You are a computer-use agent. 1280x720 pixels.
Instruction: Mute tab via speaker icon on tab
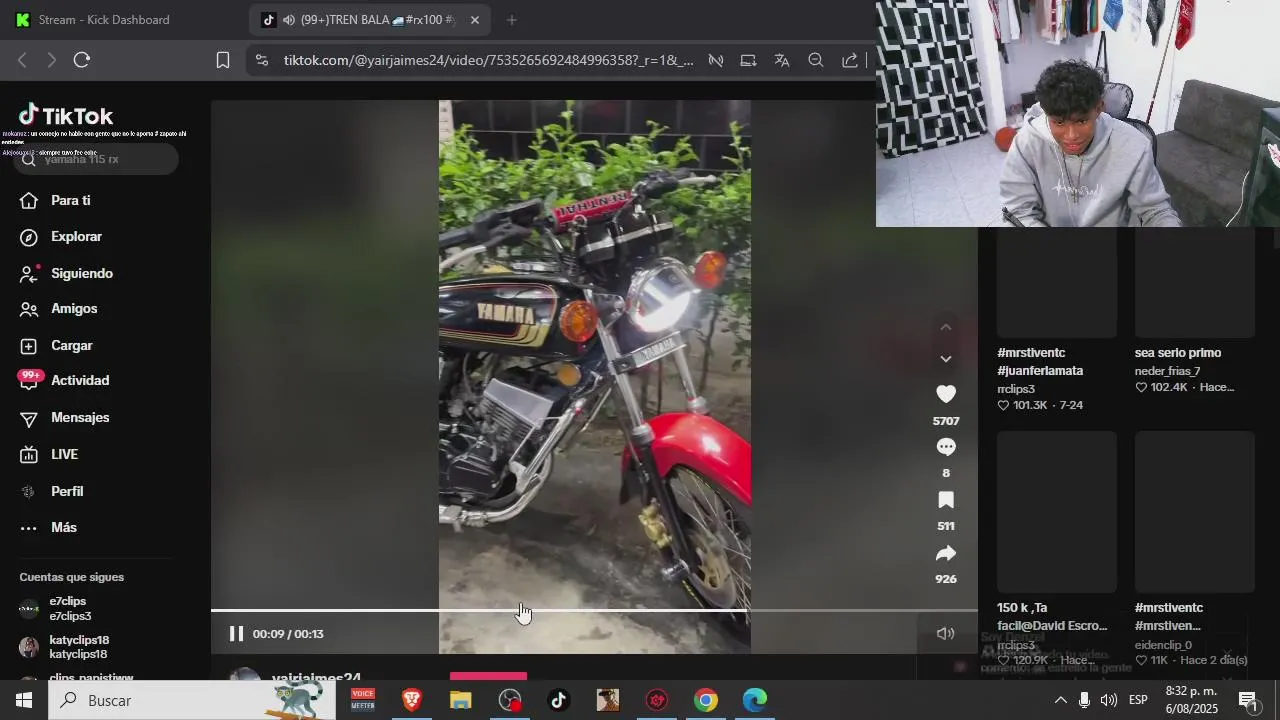(289, 20)
